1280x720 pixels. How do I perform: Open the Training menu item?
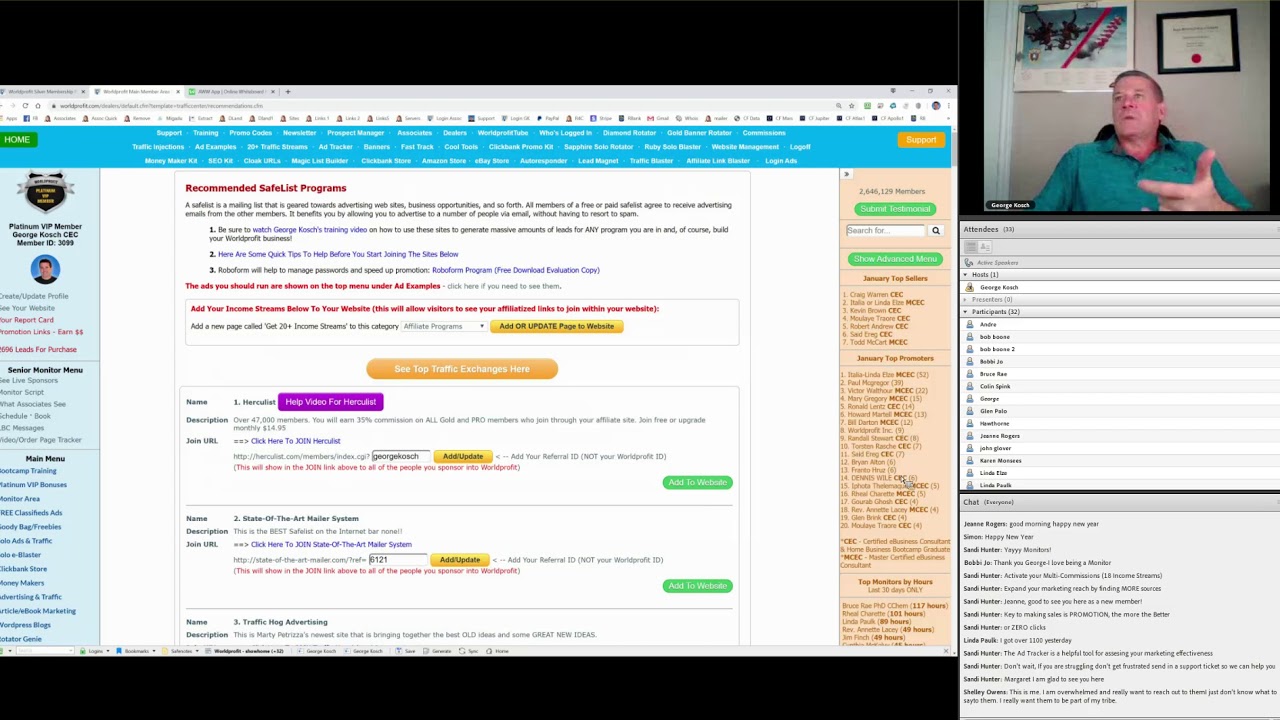[206, 133]
